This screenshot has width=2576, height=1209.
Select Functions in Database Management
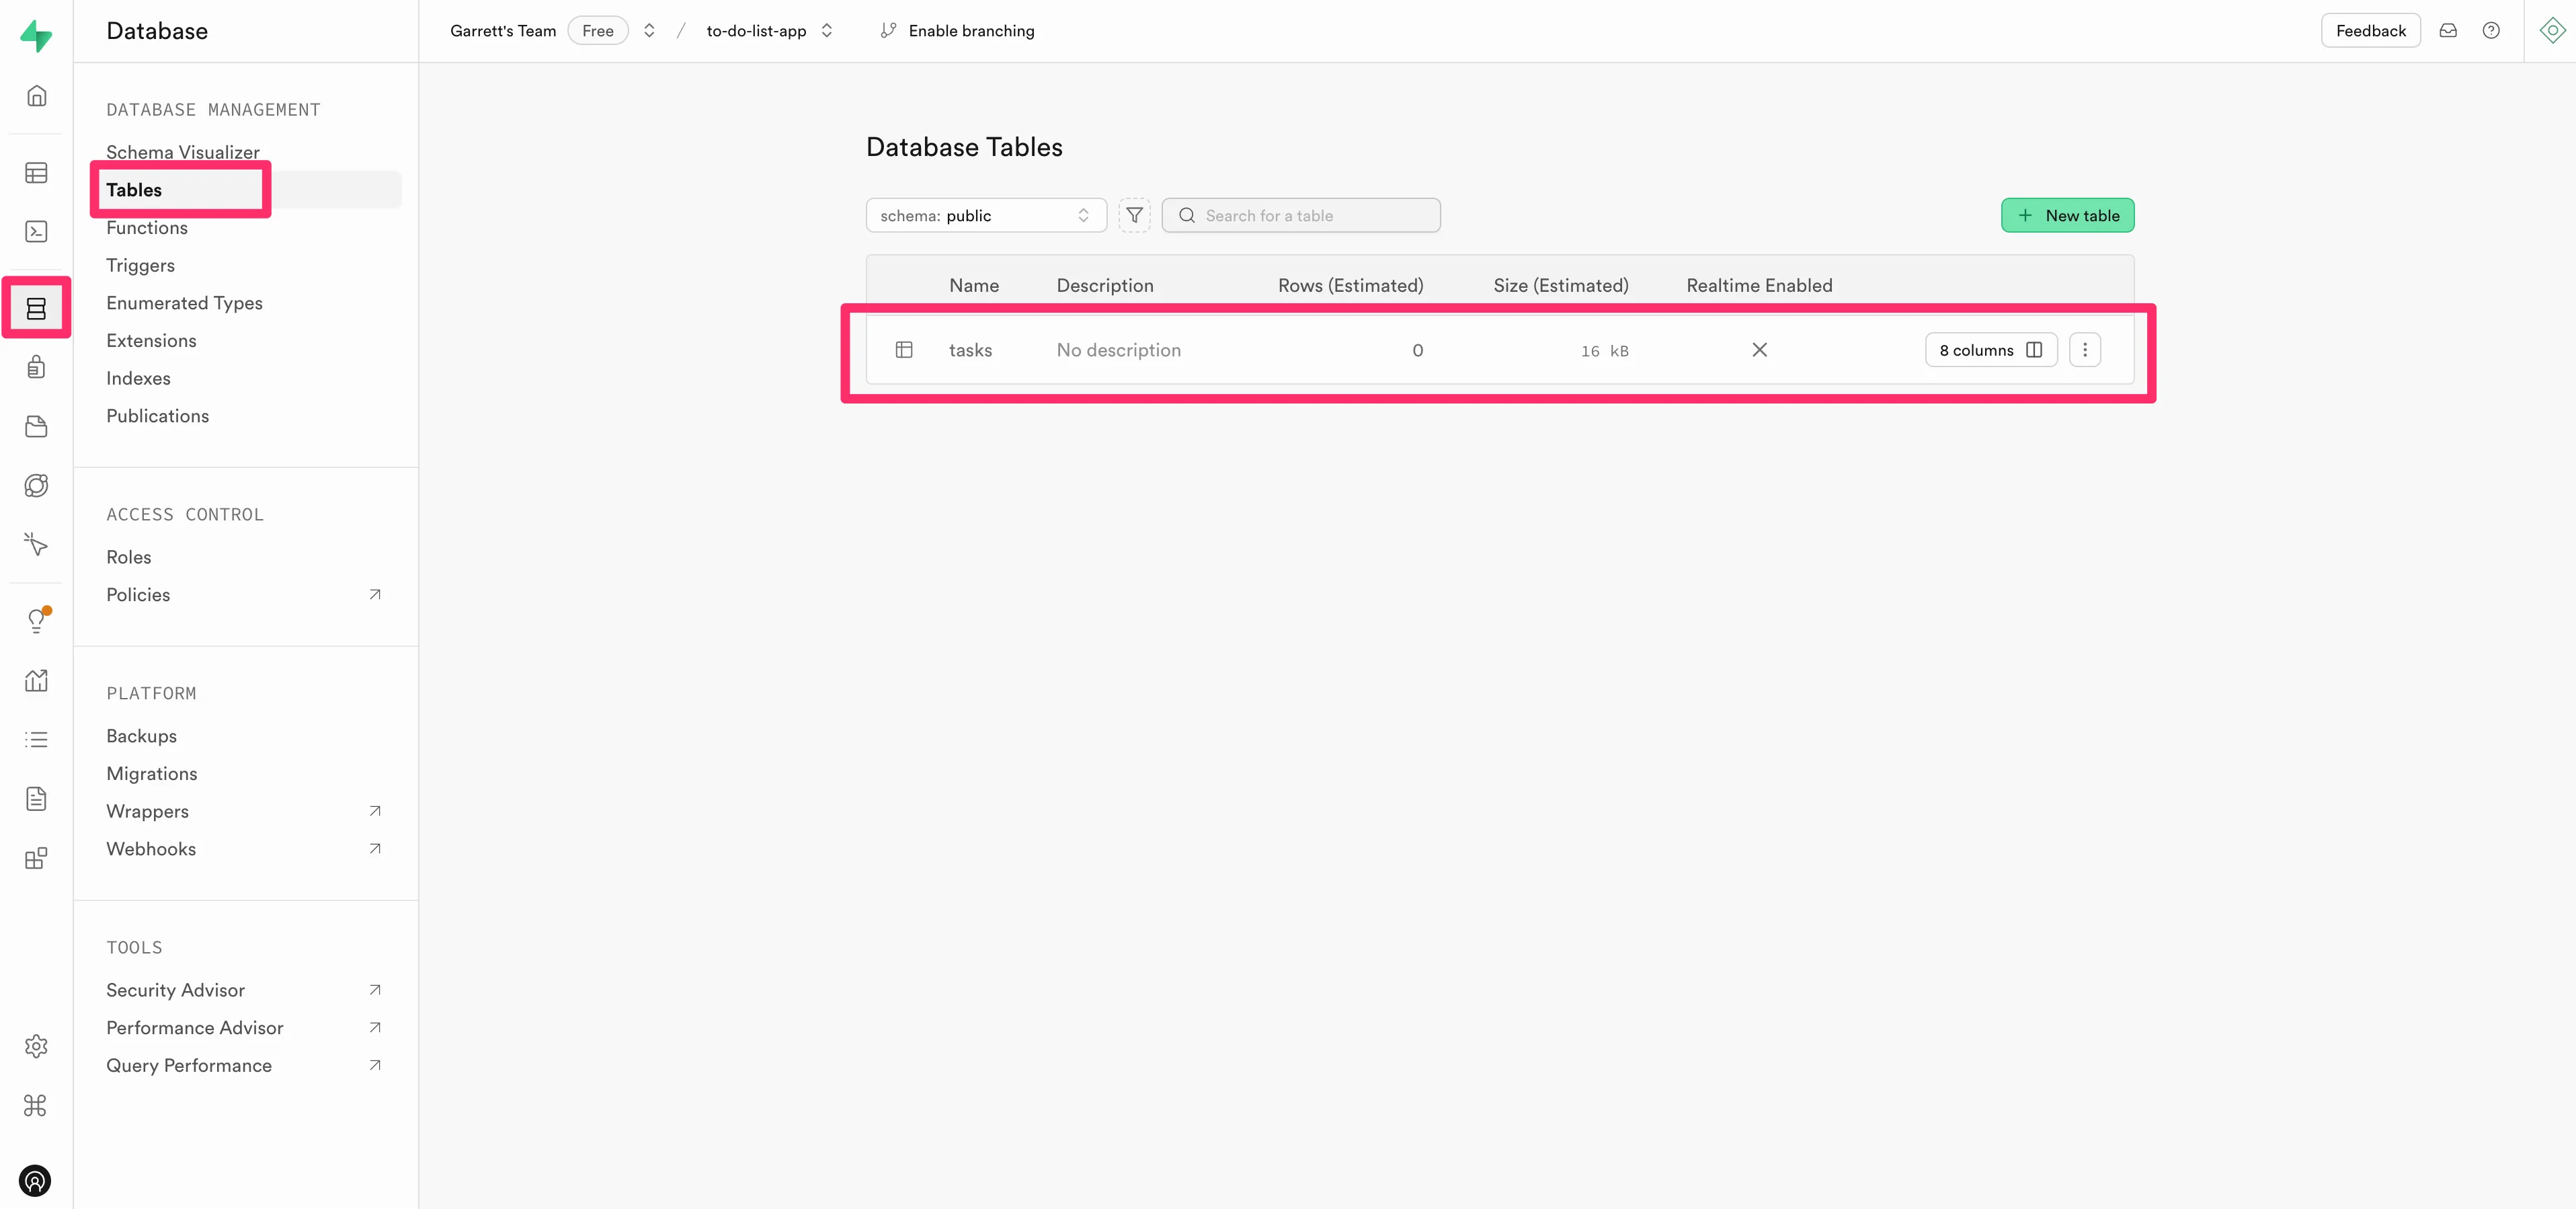click(147, 228)
